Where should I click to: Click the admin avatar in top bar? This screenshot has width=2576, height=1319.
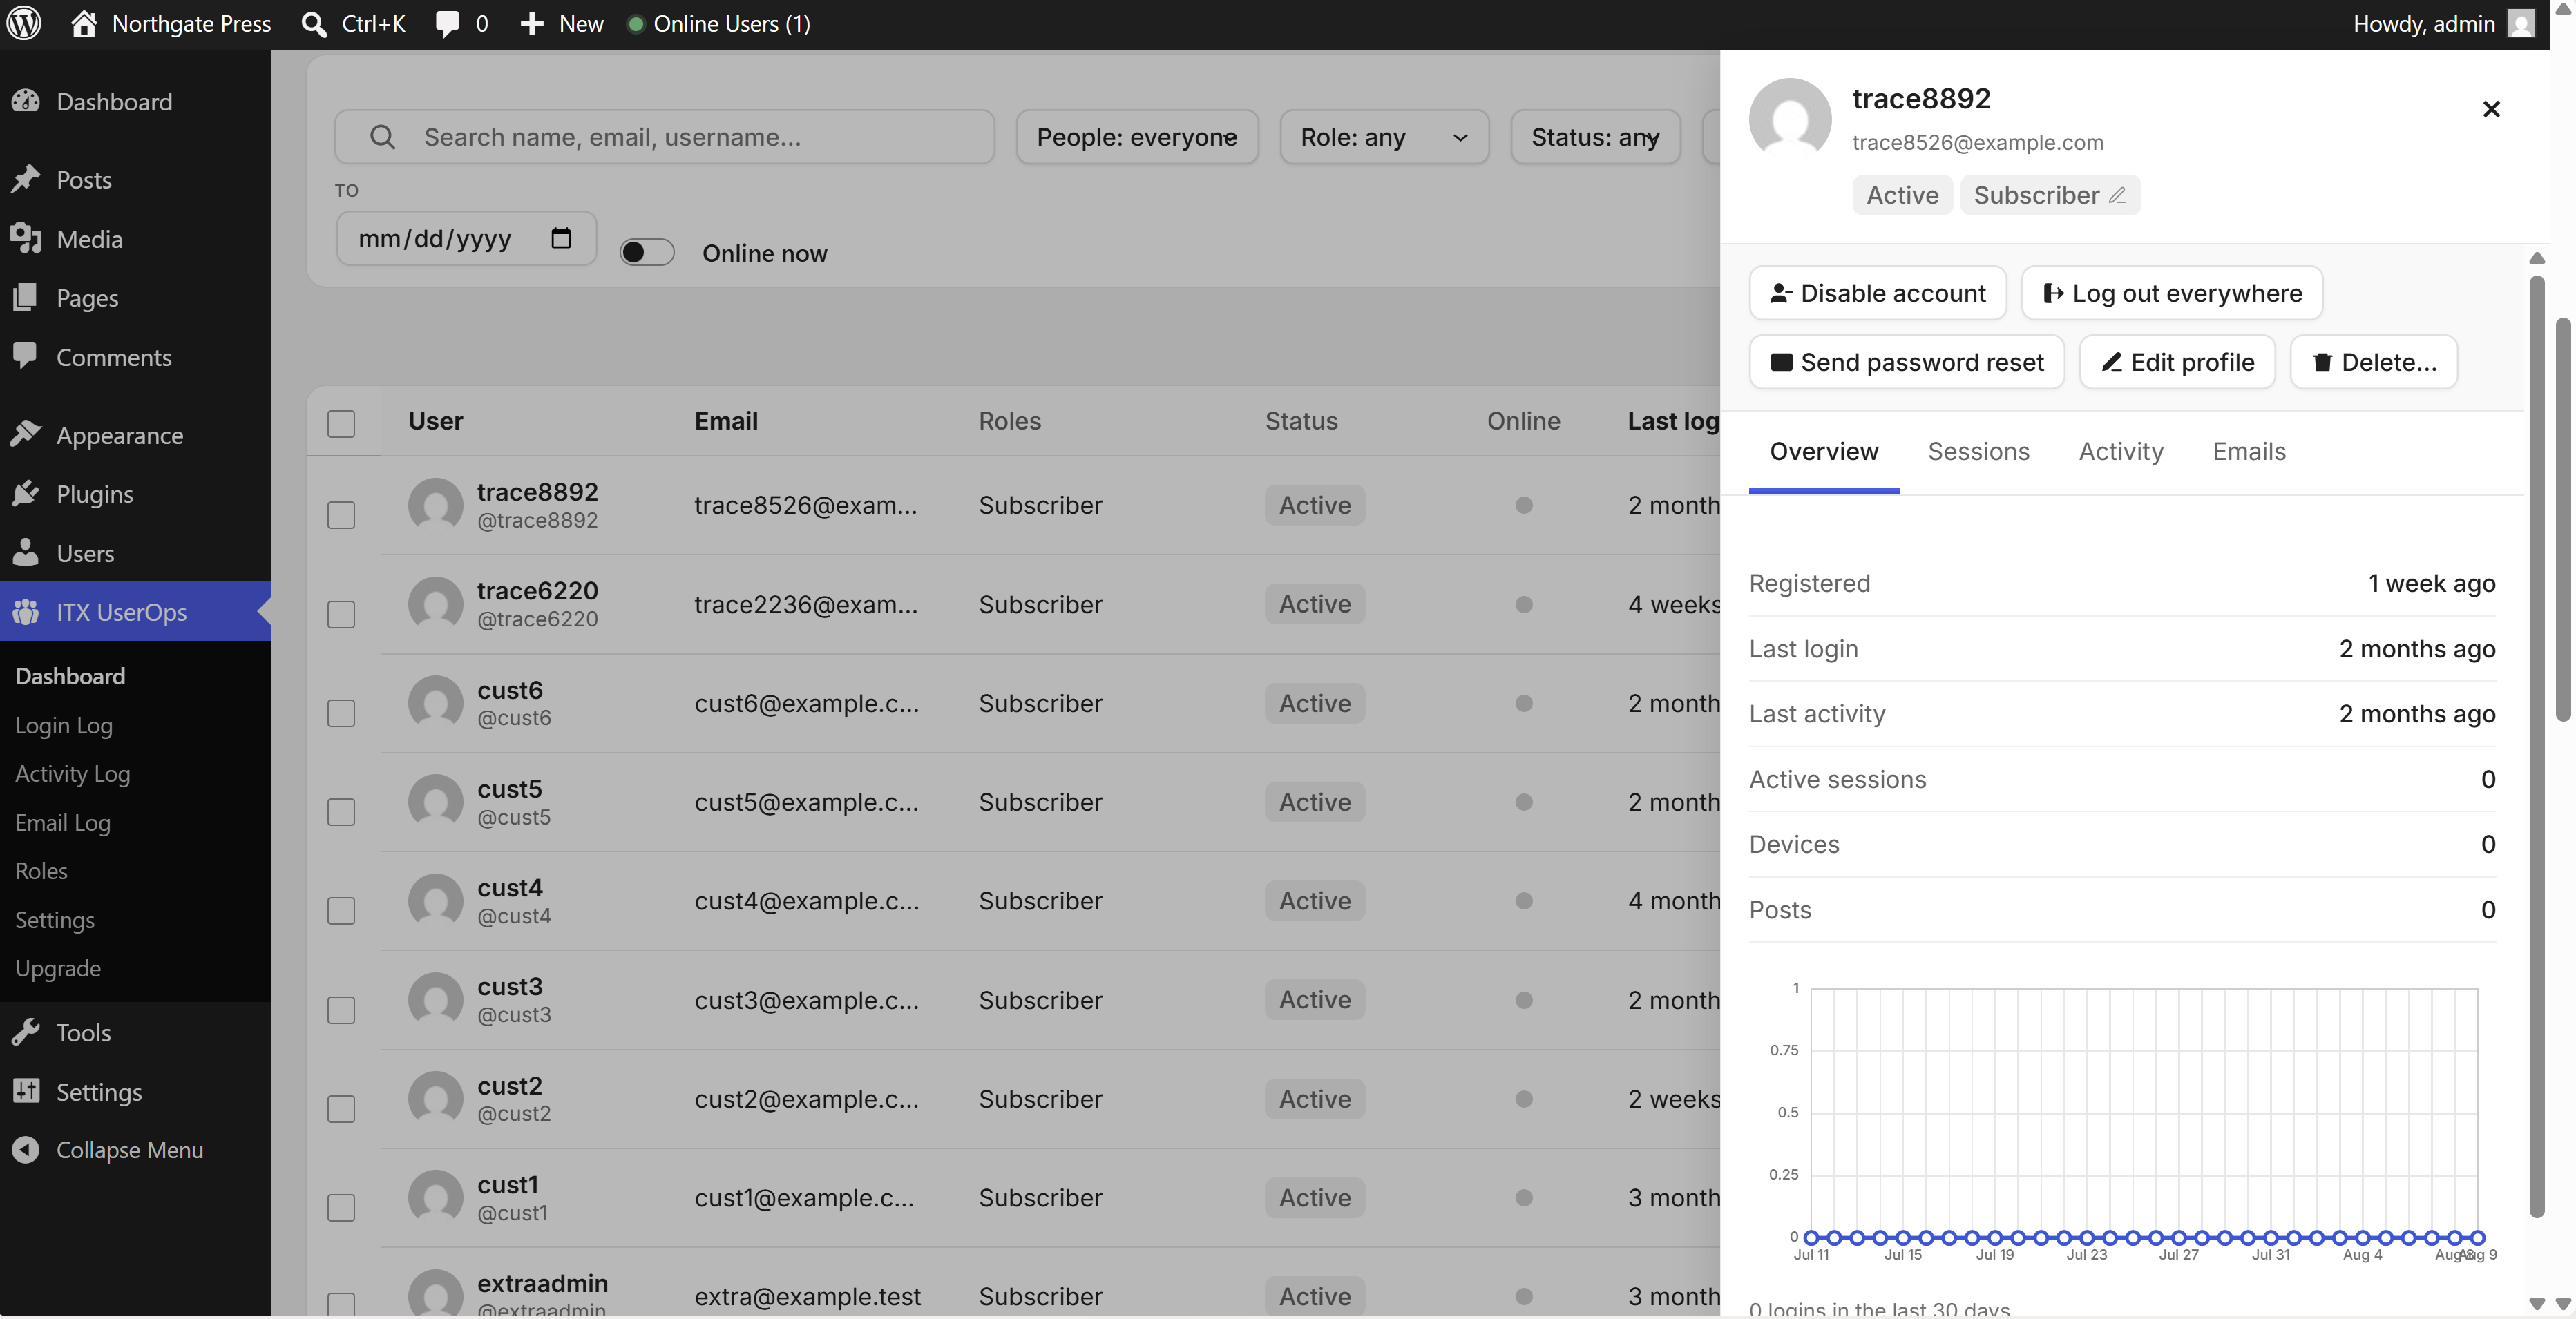click(2521, 24)
